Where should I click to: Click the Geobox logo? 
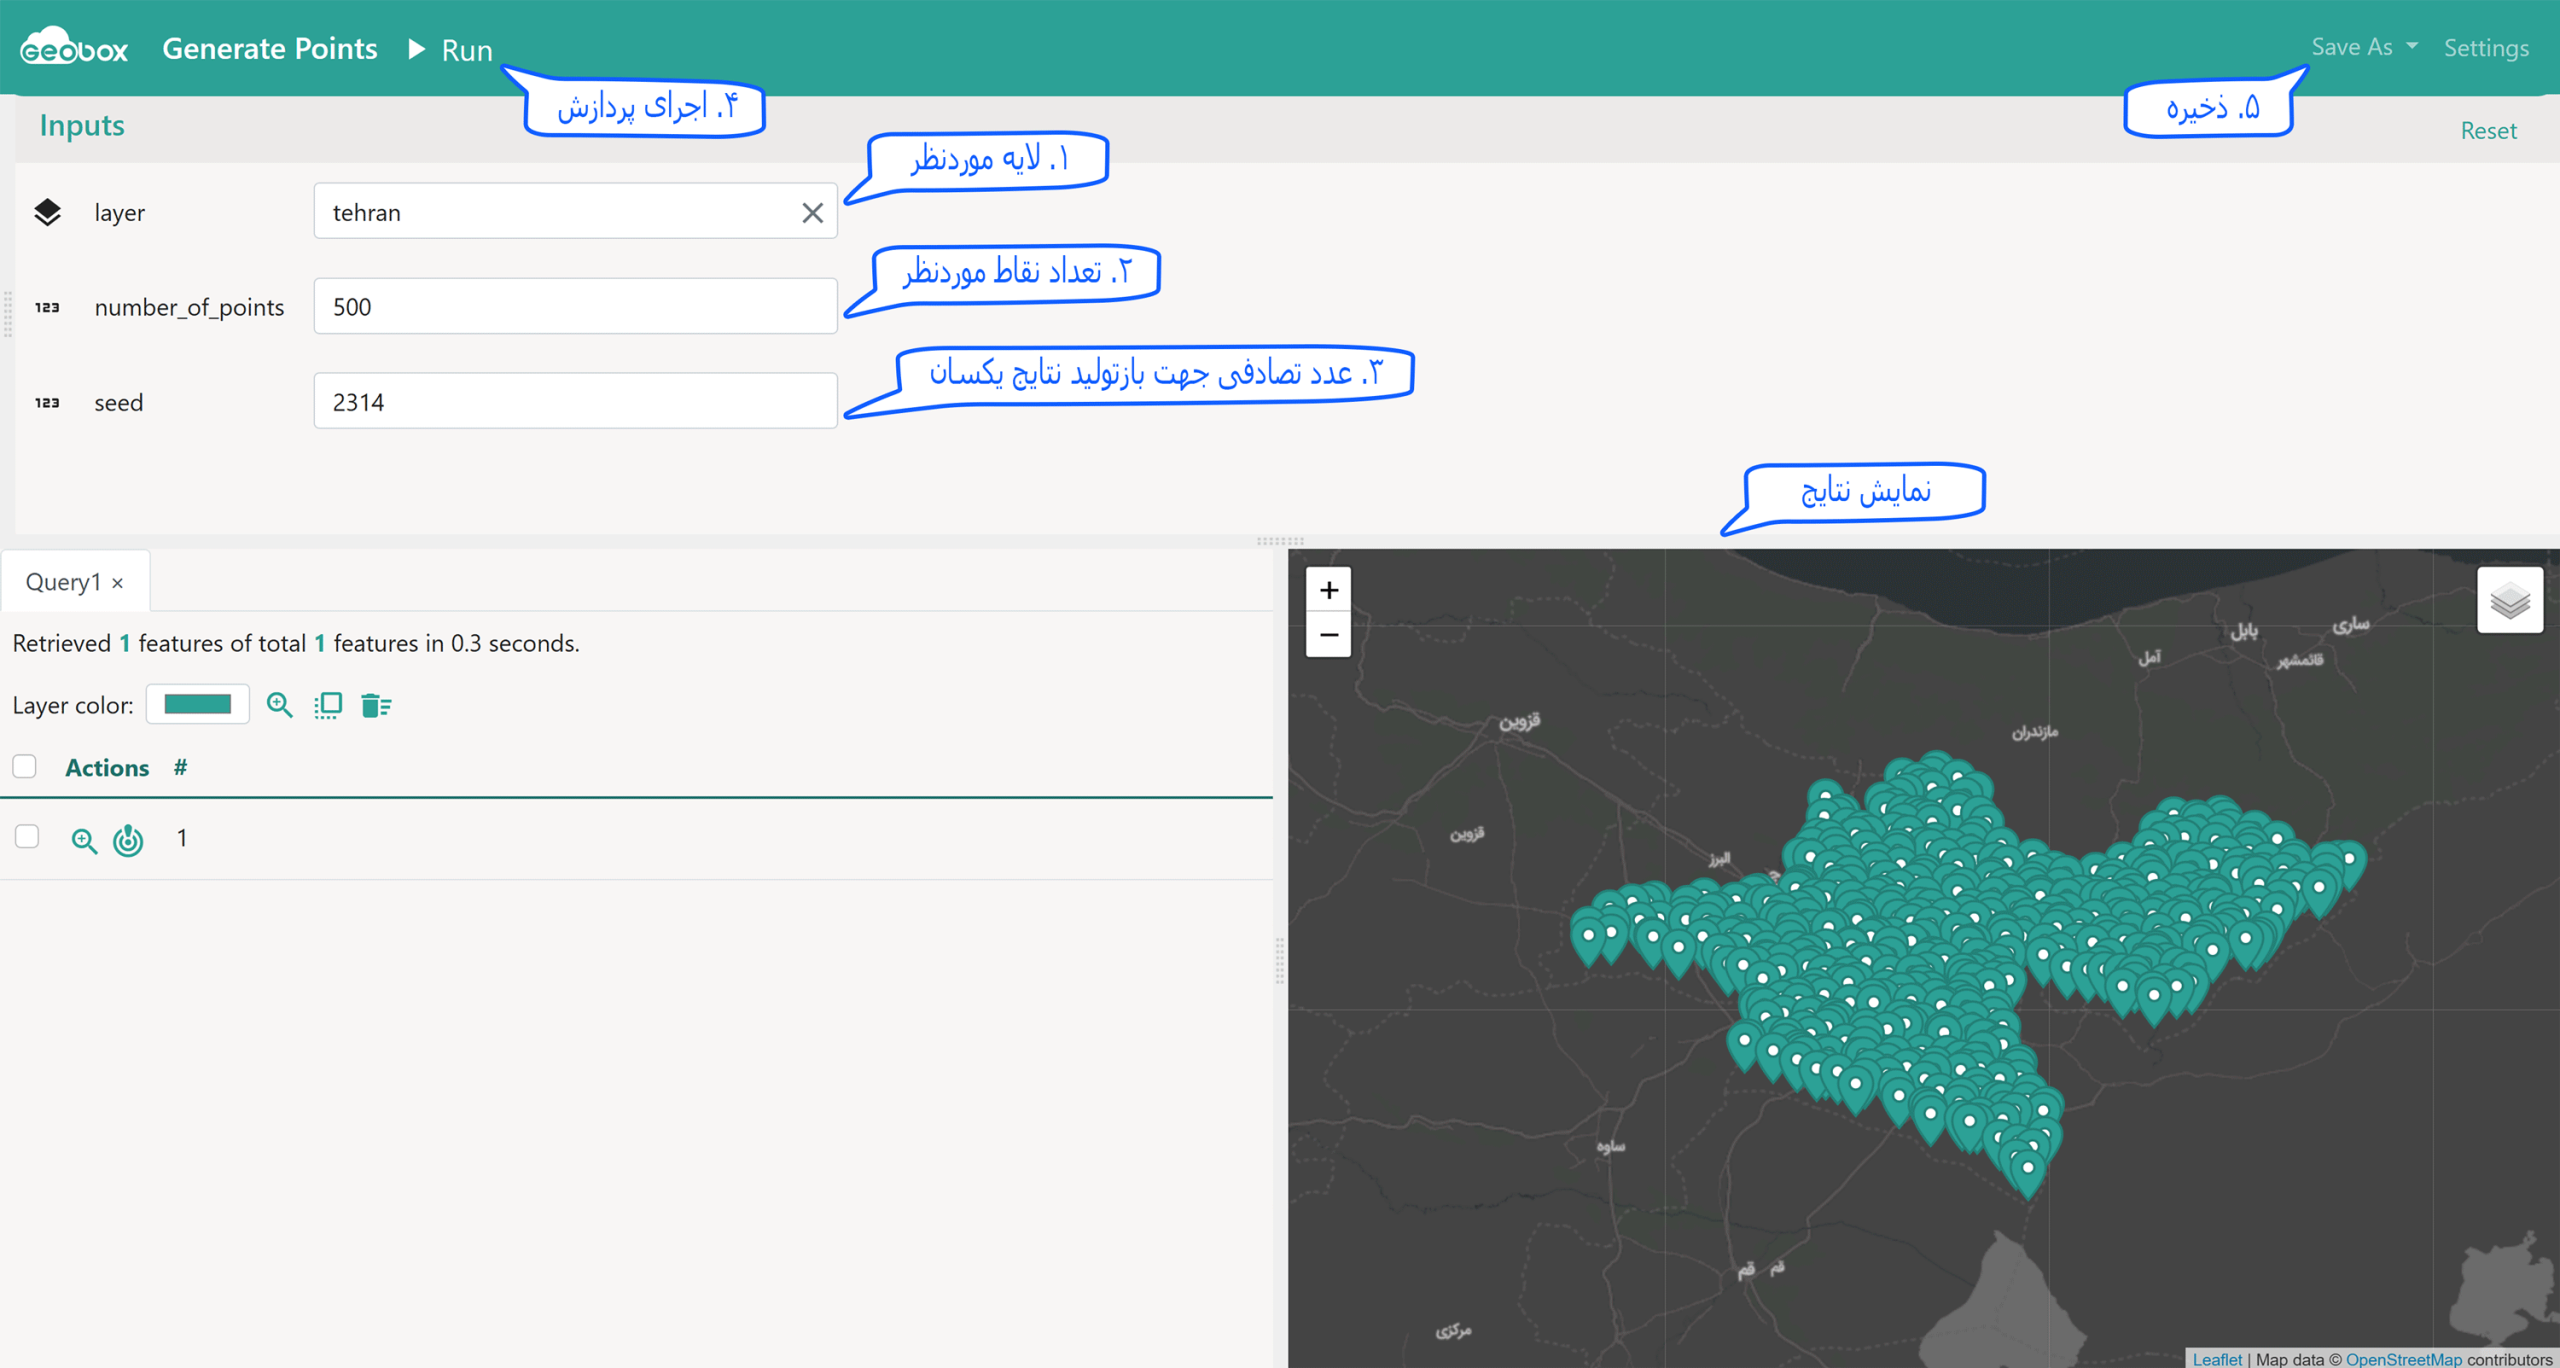(74, 47)
